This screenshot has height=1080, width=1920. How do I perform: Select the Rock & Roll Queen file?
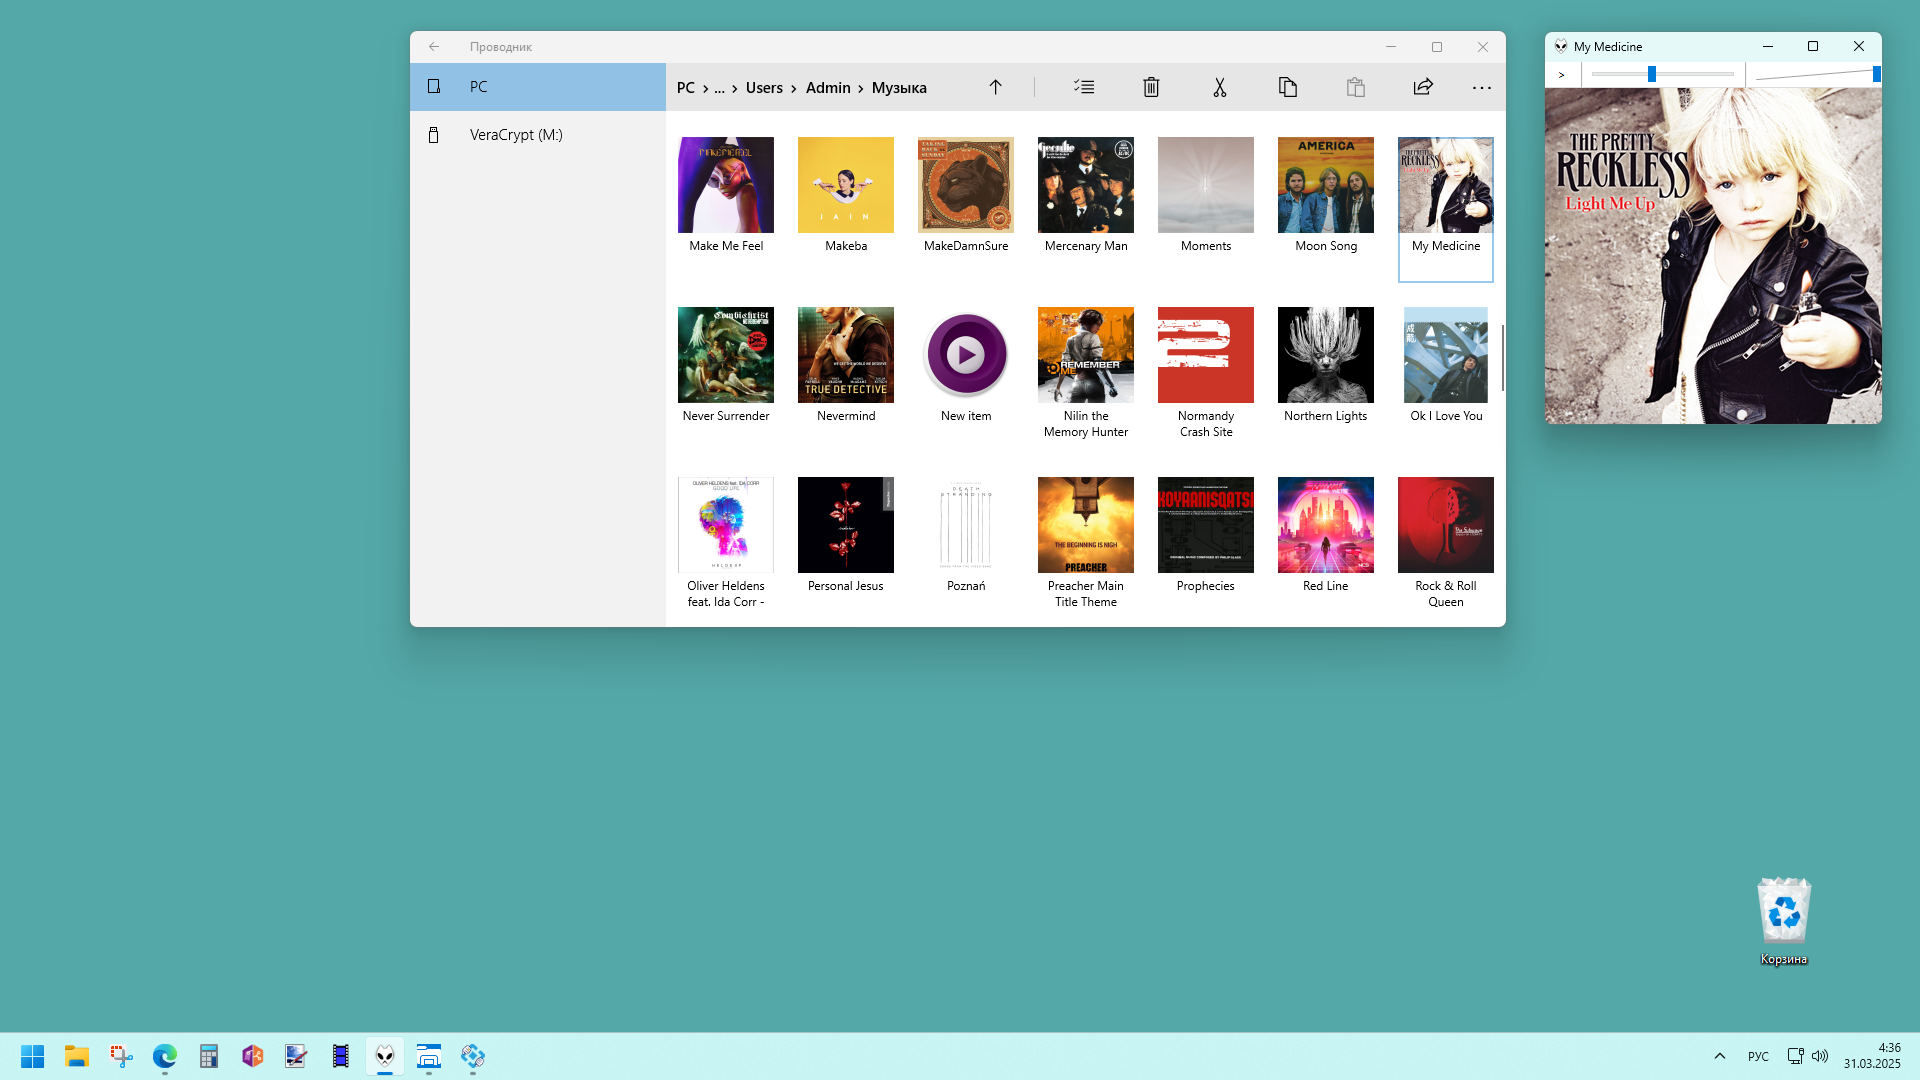coord(1446,545)
